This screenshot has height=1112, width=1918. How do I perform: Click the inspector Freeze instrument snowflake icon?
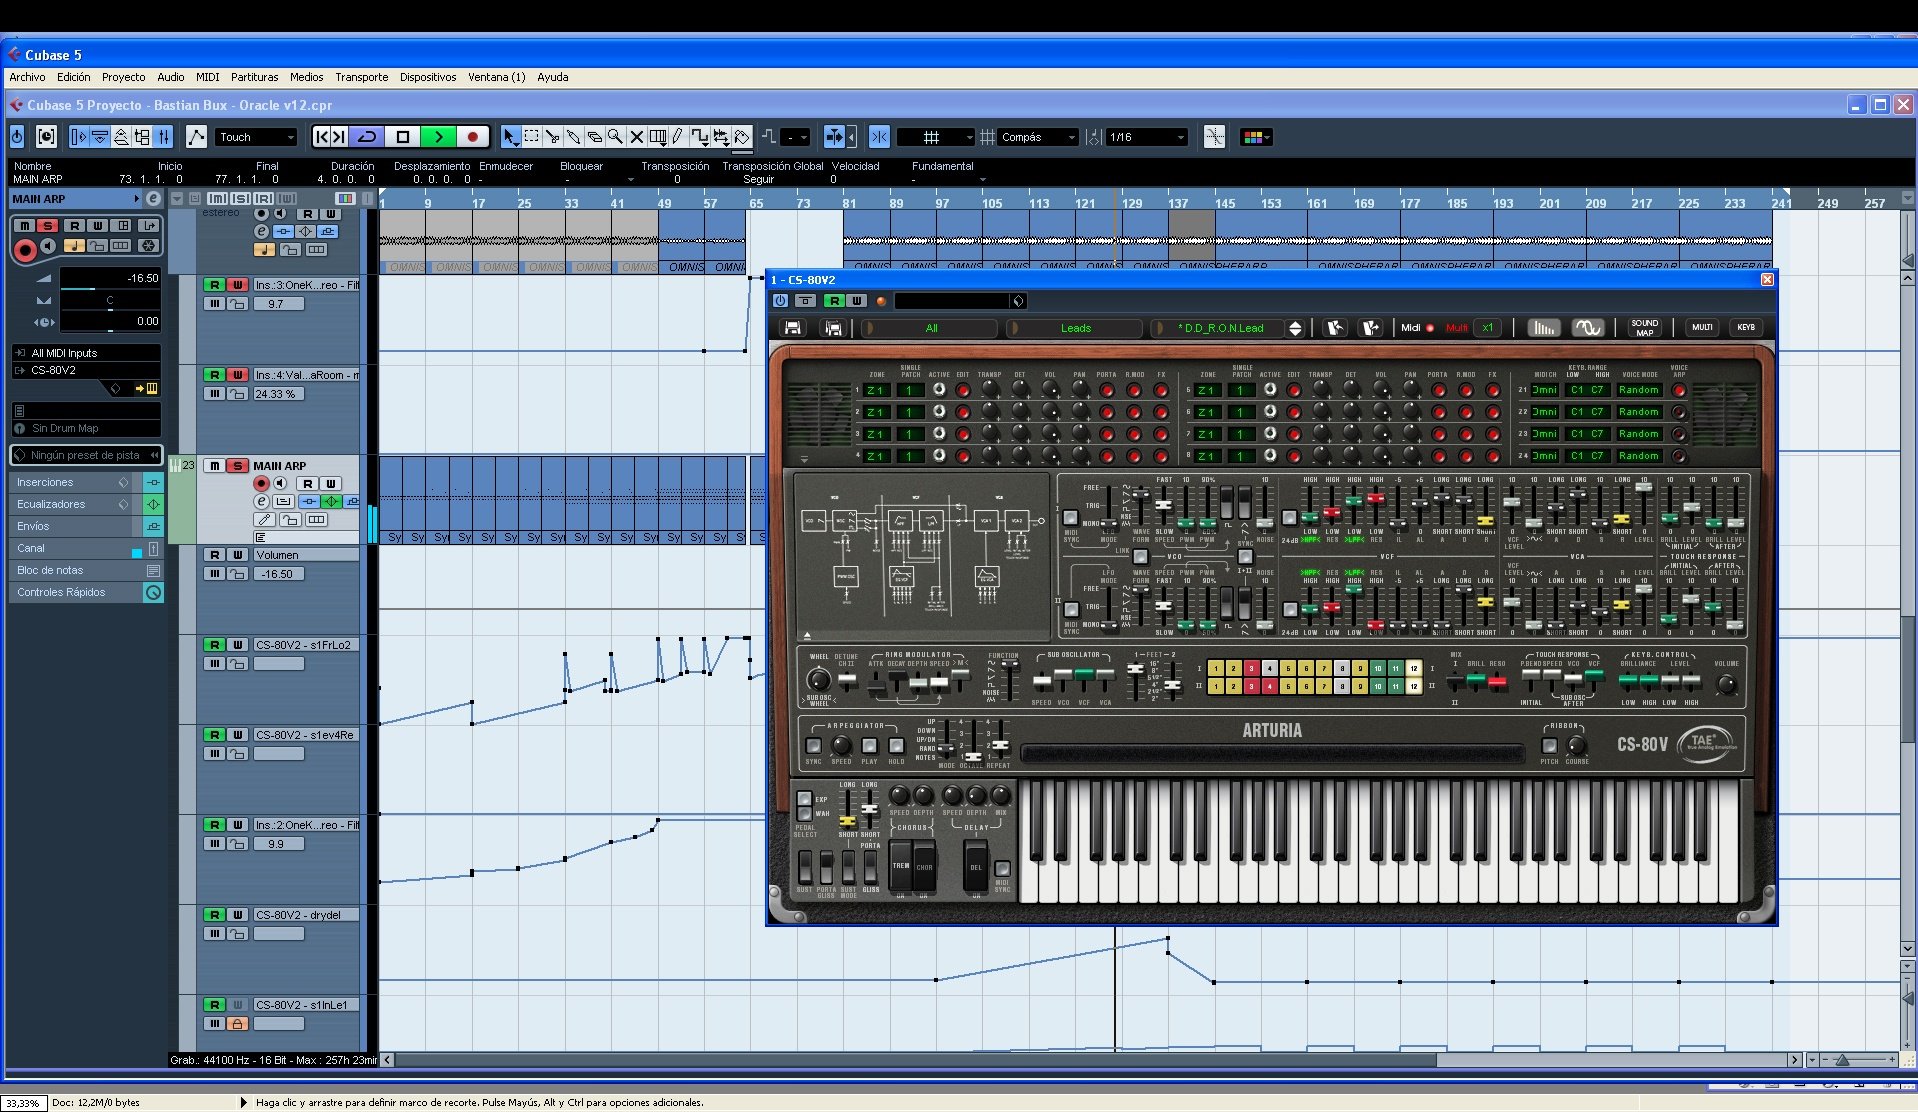[x=148, y=245]
